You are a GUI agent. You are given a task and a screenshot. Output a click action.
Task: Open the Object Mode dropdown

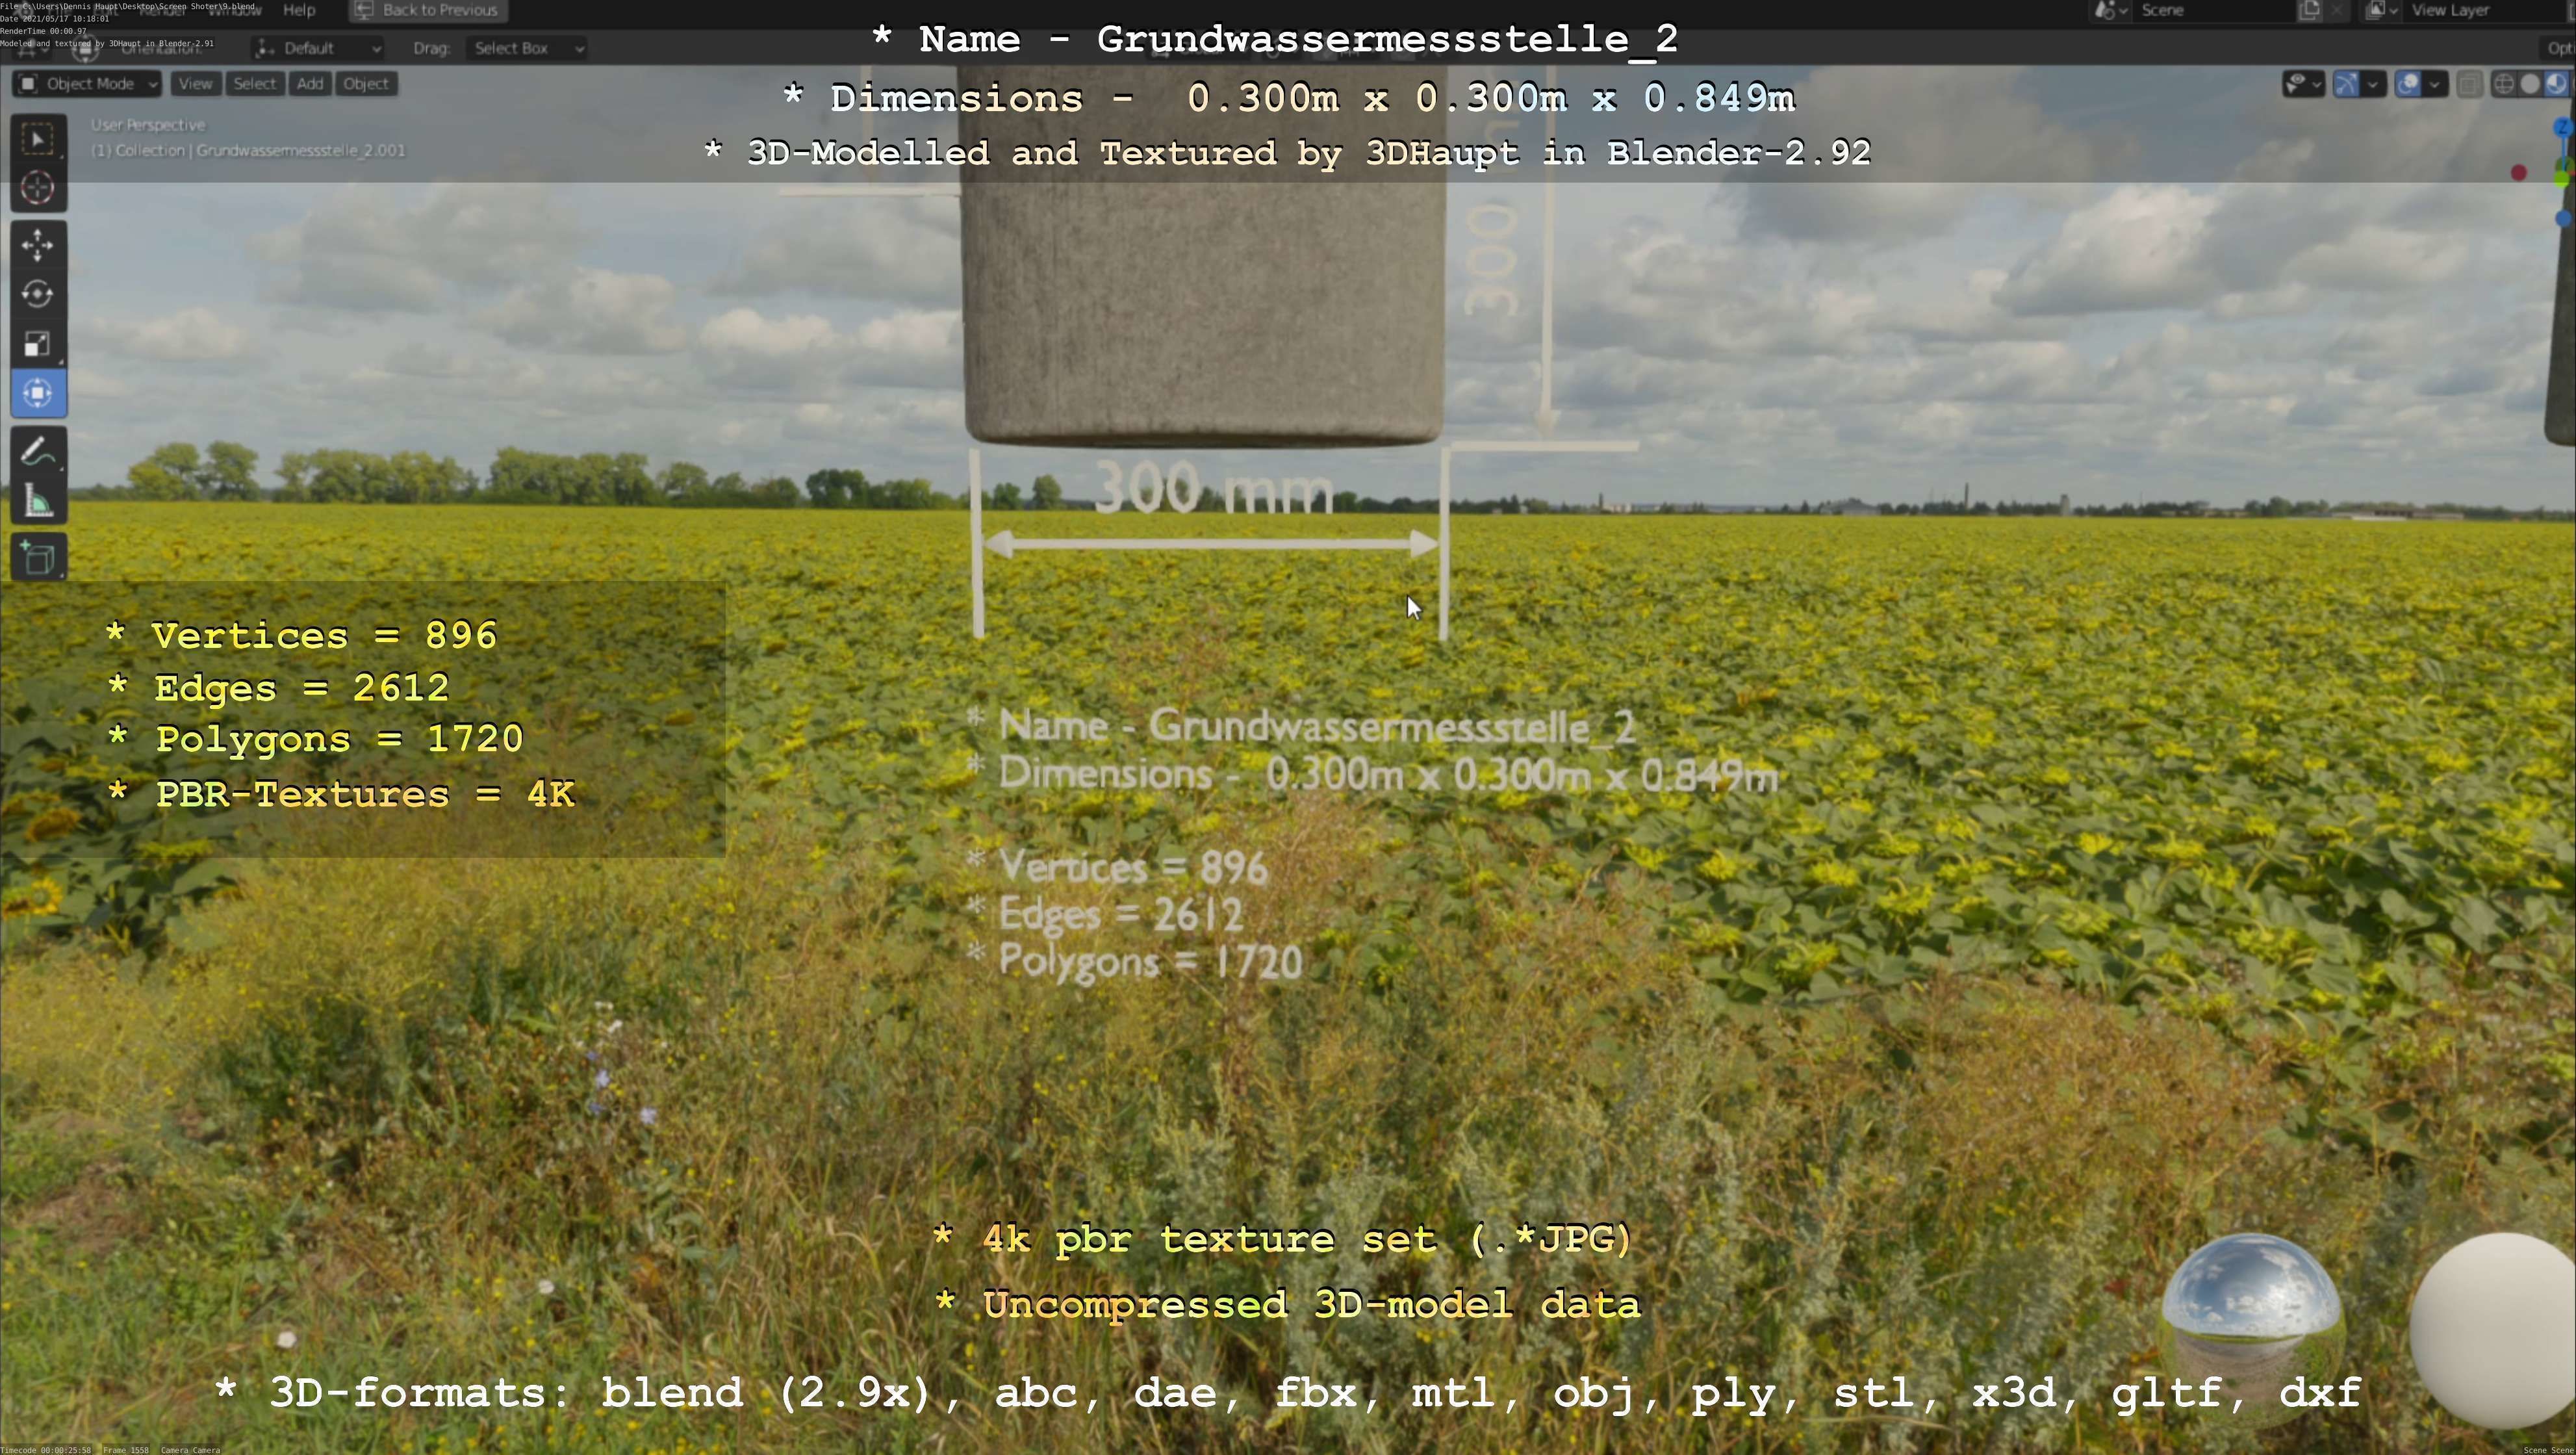tap(87, 84)
